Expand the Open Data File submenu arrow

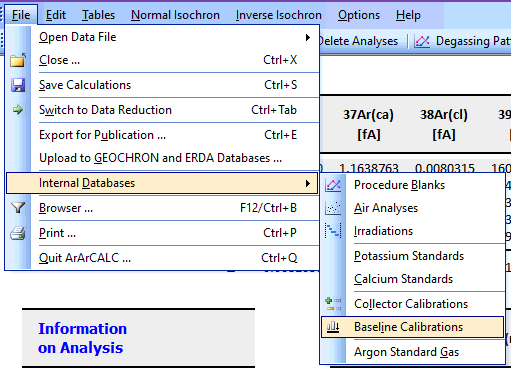[308, 37]
